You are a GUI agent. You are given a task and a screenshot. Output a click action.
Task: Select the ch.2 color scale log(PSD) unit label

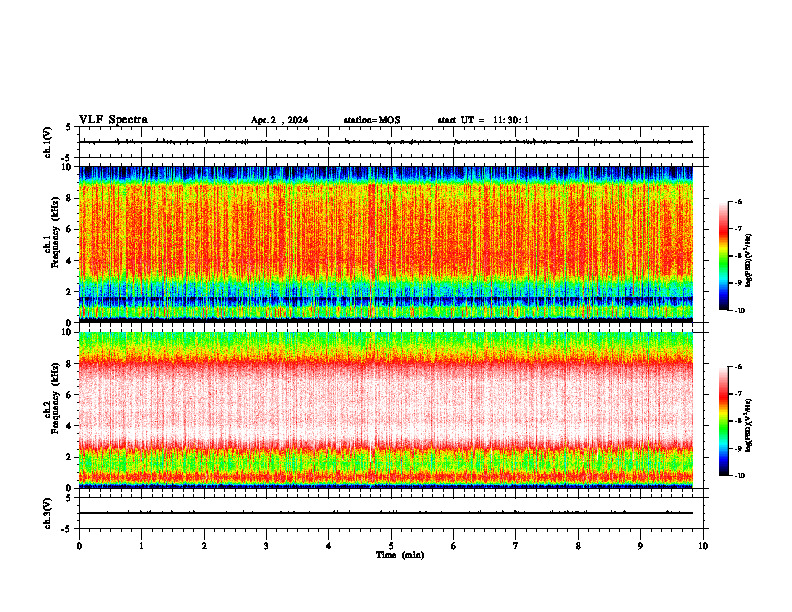(749, 425)
